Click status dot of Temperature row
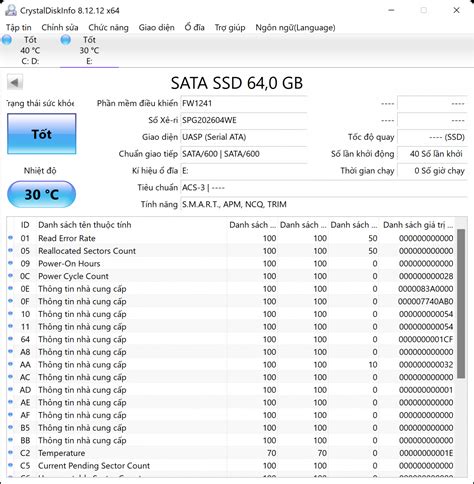 (x=11, y=453)
